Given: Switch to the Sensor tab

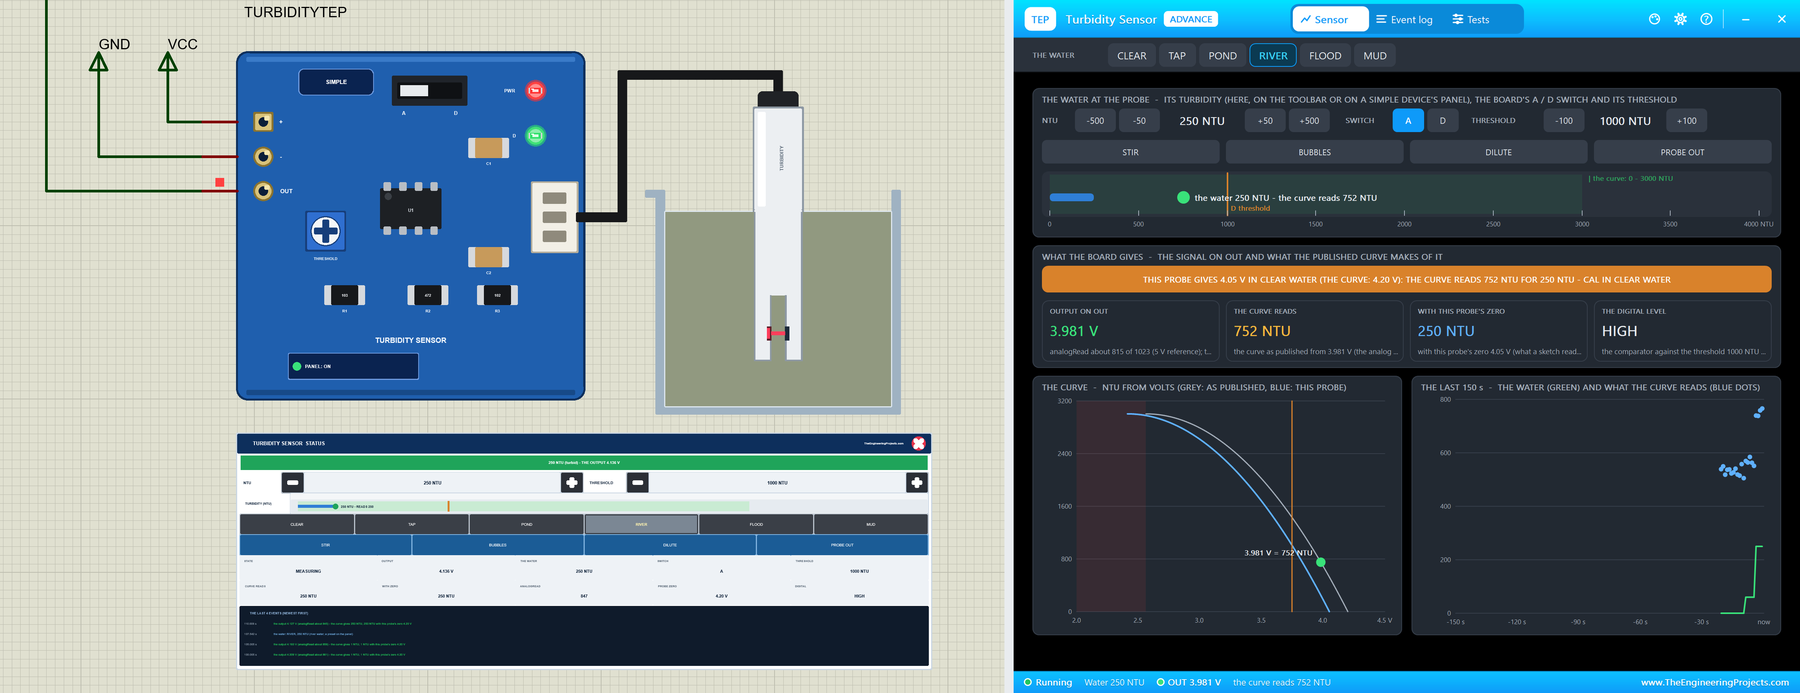Looking at the screenshot, I should point(1330,19).
